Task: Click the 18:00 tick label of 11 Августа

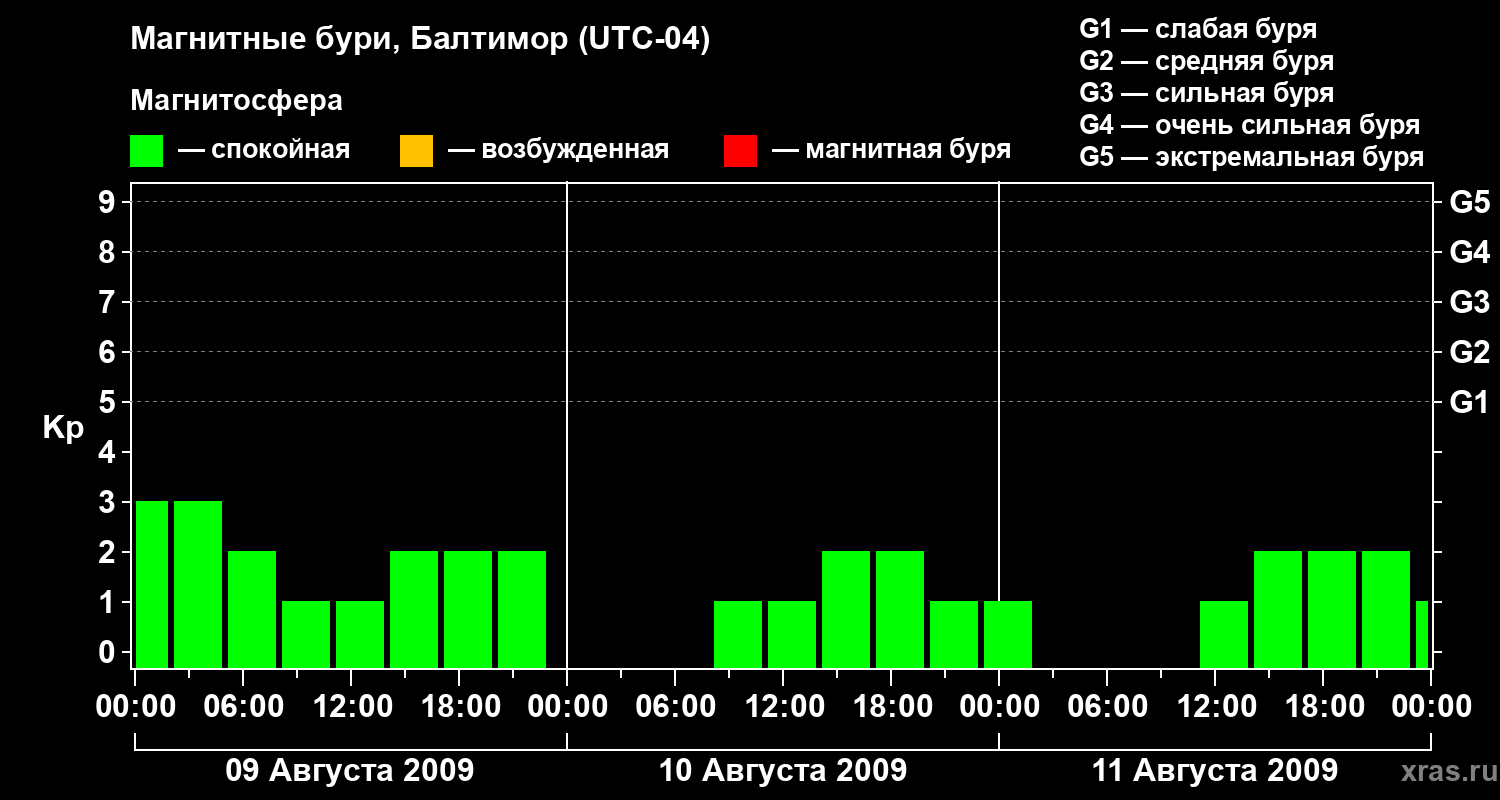Action: click(x=1323, y=706)
